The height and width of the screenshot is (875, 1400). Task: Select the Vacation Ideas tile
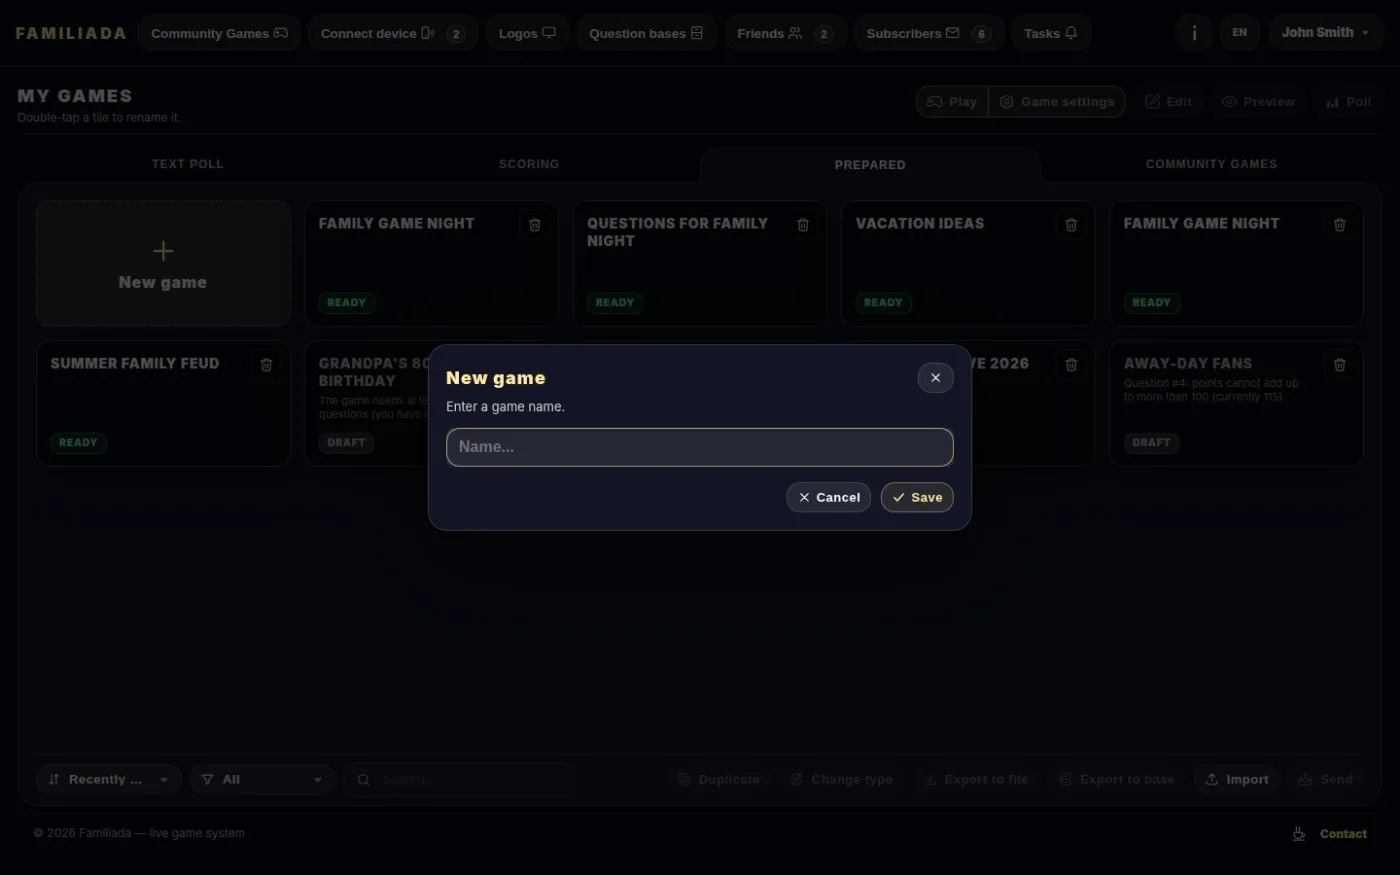tap(968, 263)
